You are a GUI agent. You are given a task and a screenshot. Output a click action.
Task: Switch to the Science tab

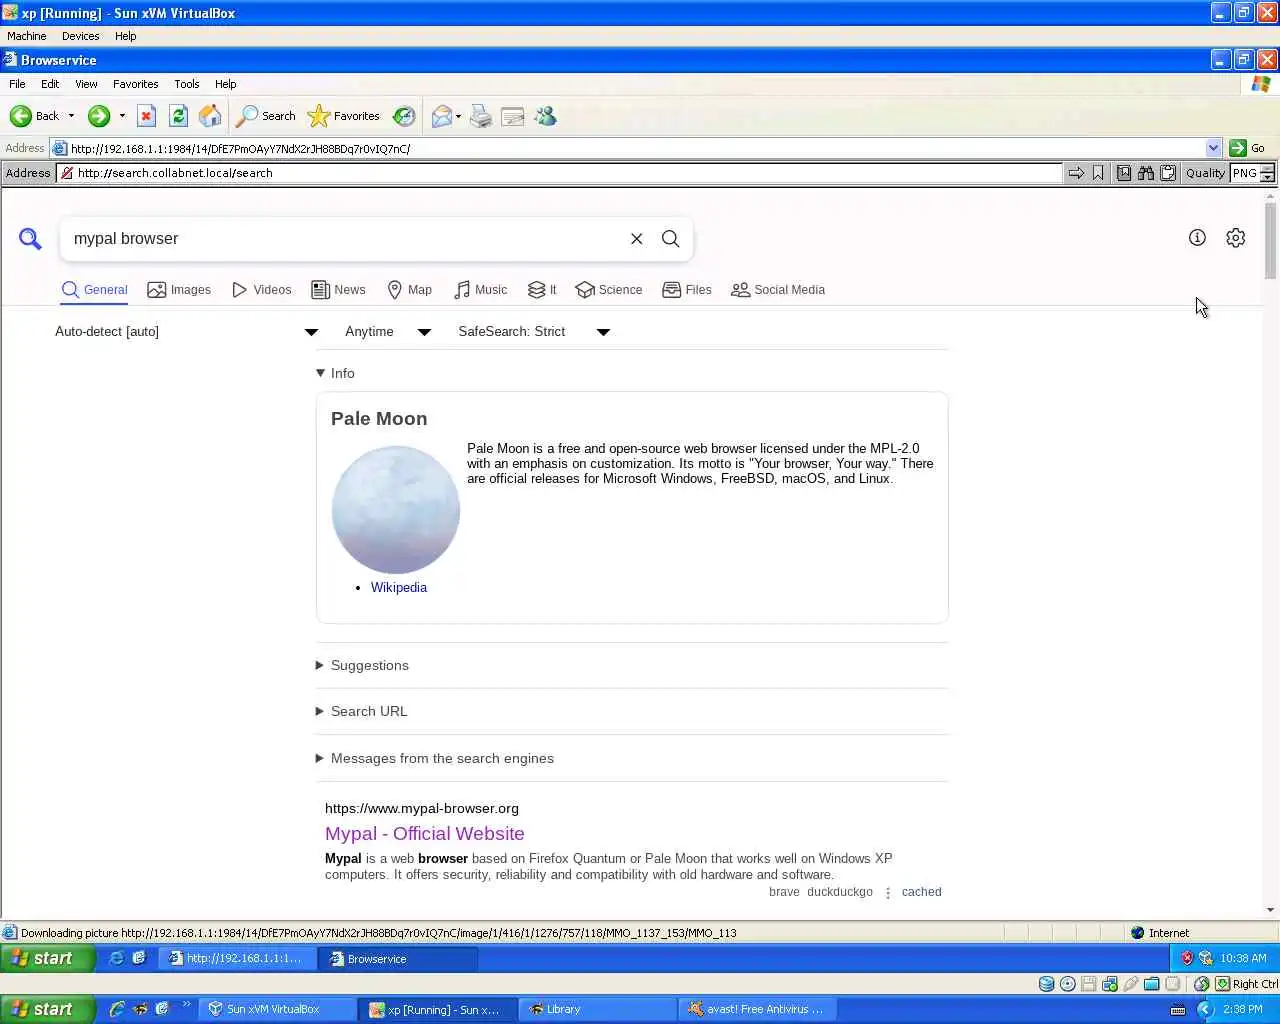click(x=609, y=290)
